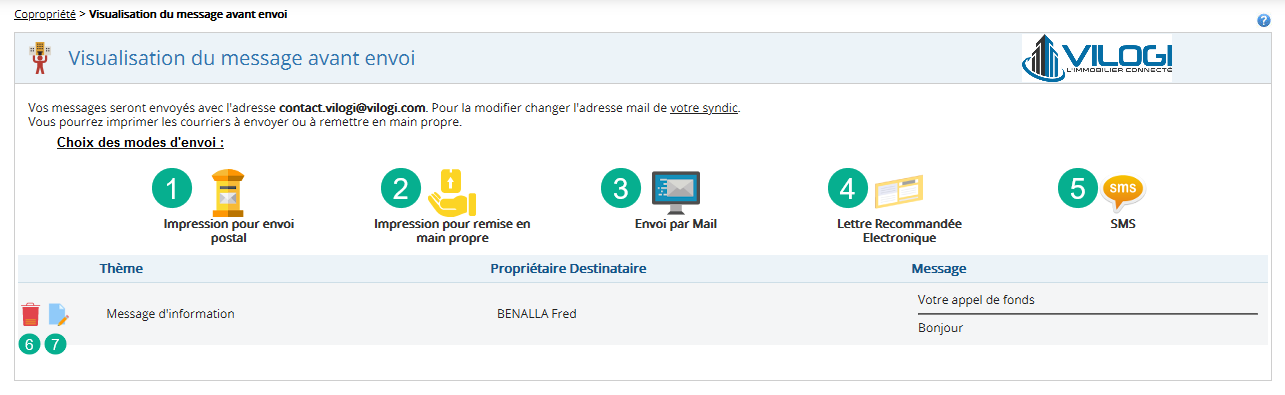Click the copropriété mascot icon in the header

[41, 58]
